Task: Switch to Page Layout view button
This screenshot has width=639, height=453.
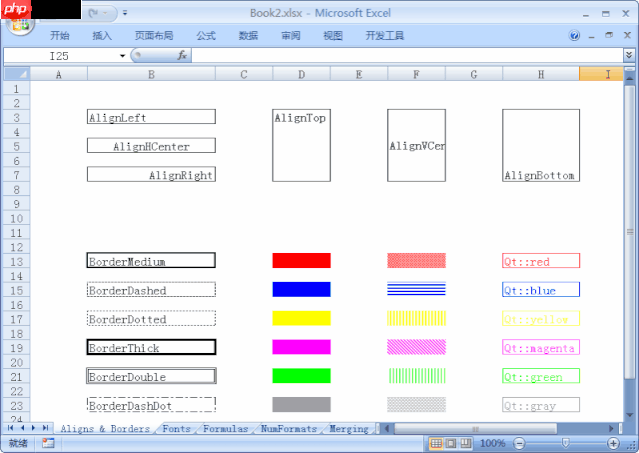Action: pos(451,443)
